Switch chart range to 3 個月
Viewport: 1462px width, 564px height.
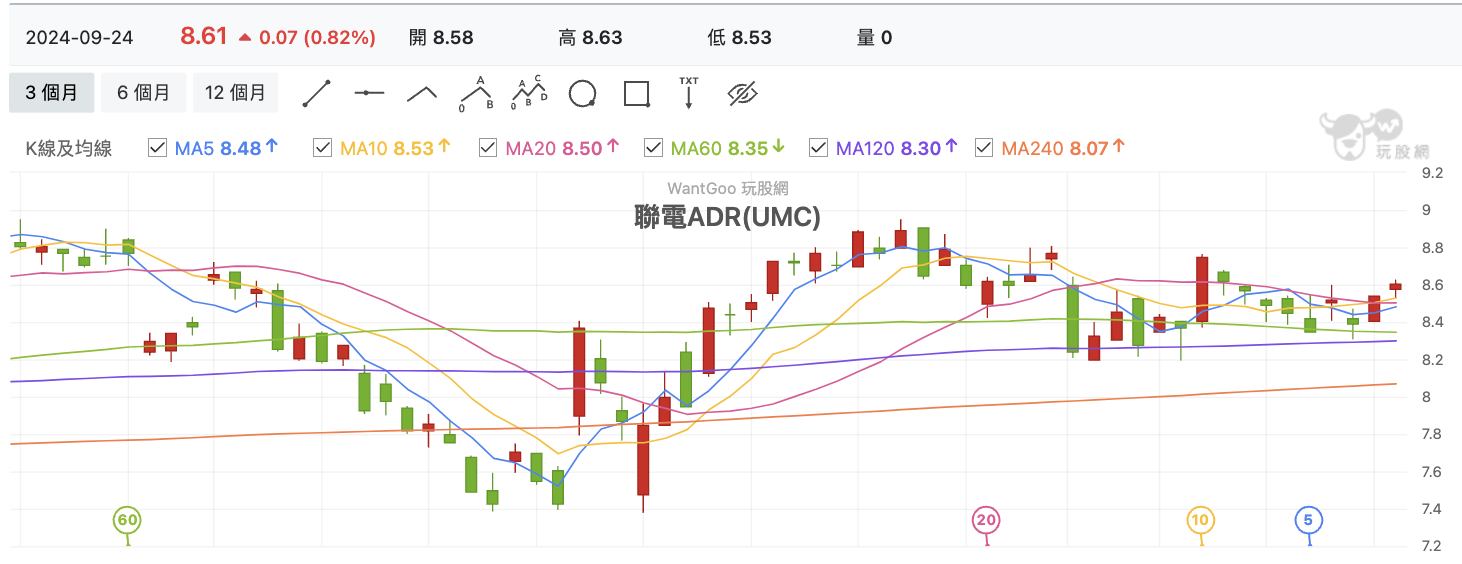[x=52, y=93]
